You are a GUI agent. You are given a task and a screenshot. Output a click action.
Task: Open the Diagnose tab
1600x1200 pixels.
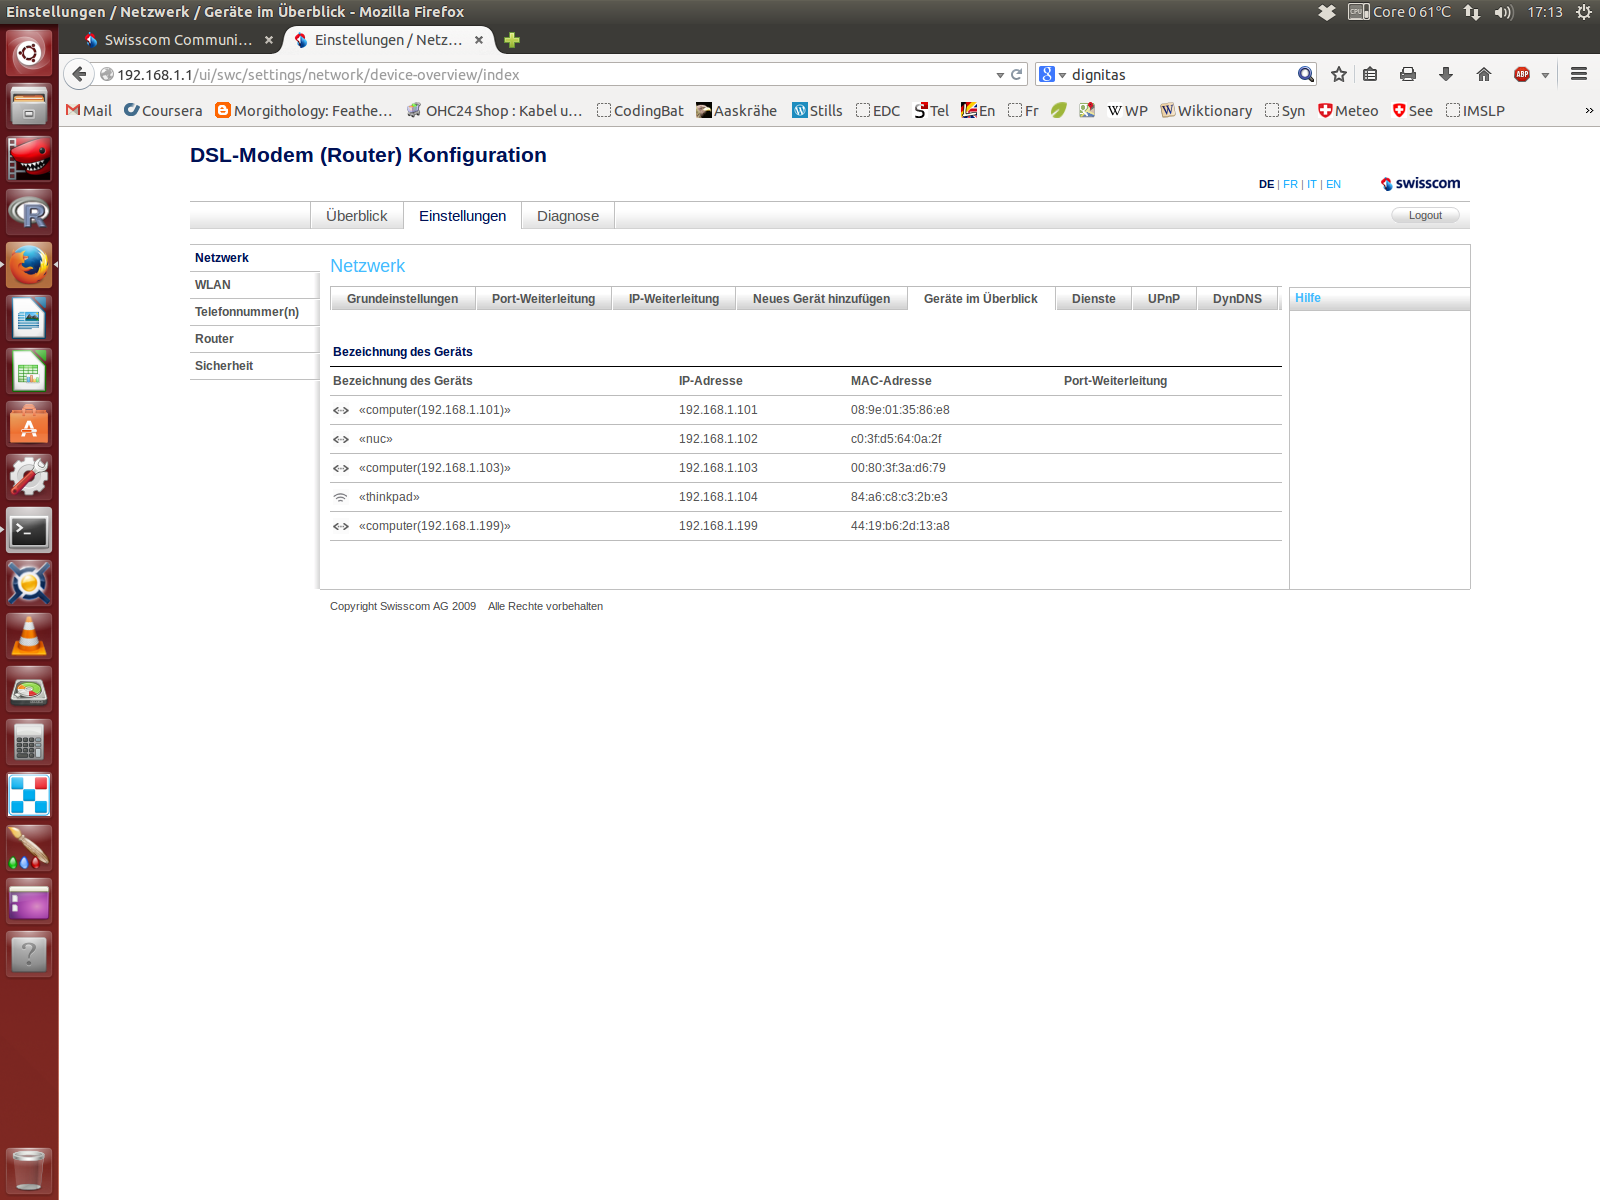[x=567, y=216]
